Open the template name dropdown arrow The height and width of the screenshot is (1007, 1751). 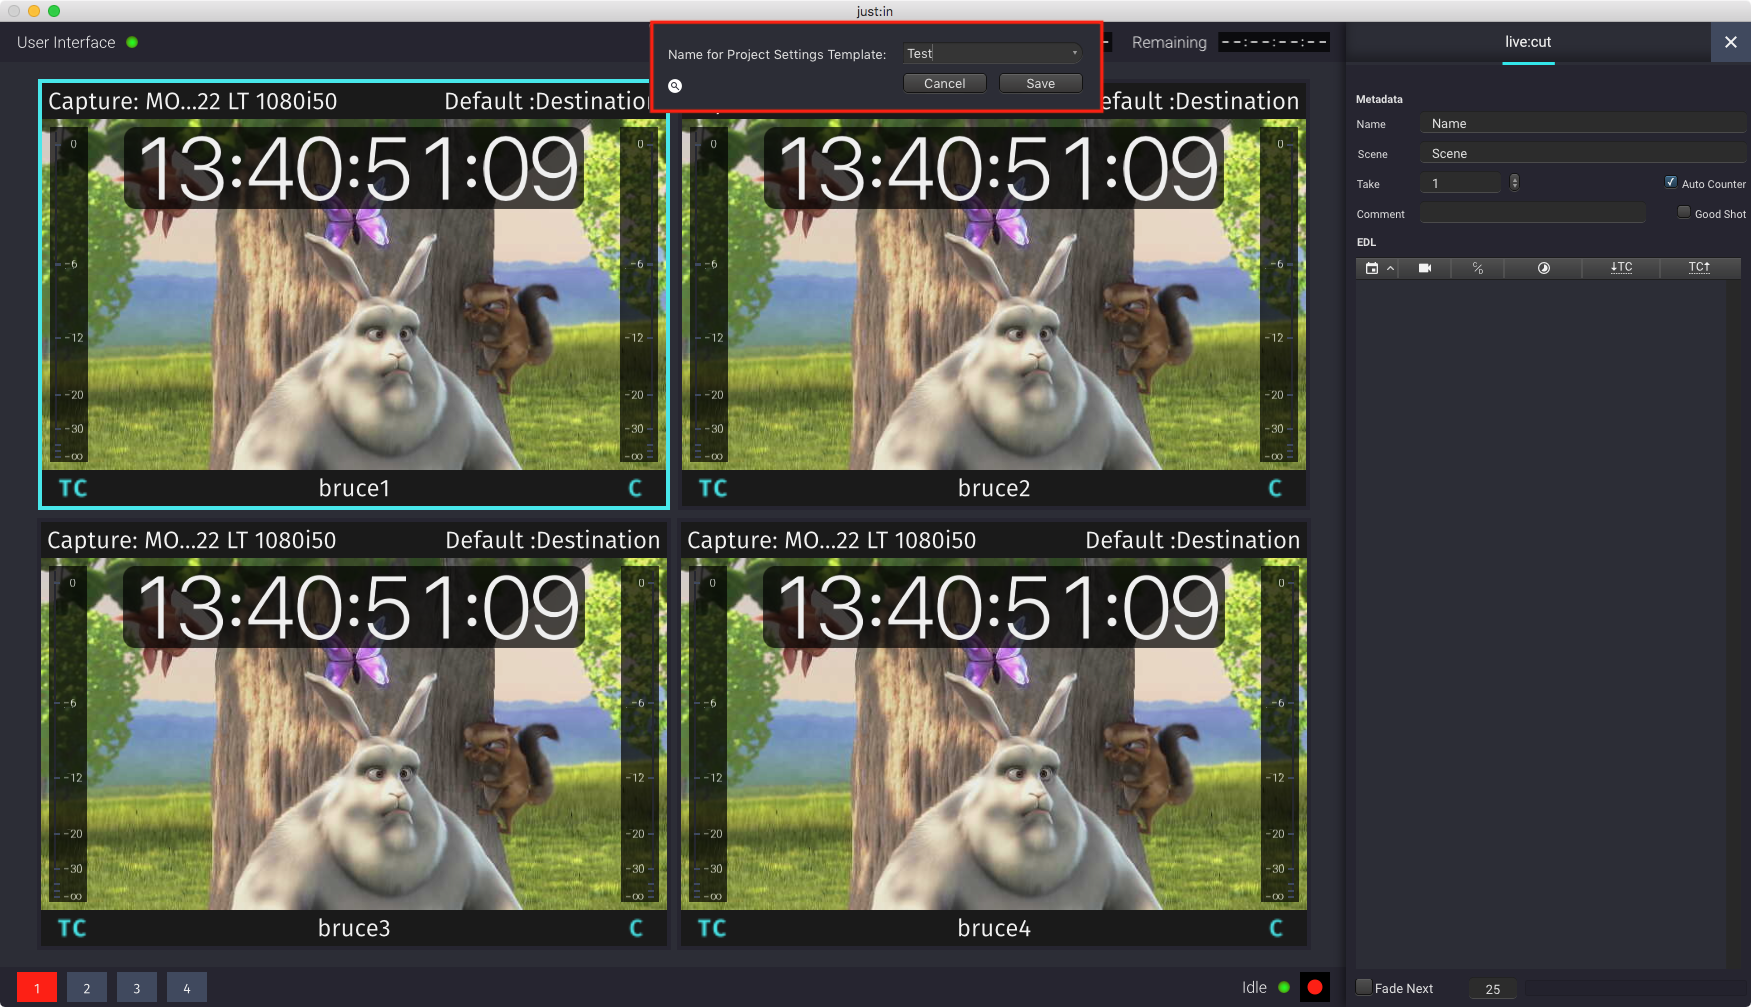coord(1075,53)
